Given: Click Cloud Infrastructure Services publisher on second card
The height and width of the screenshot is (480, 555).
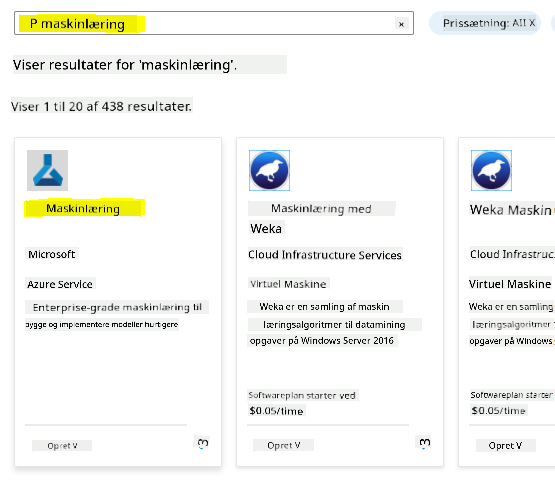Looking at the screenshot, I should click(325, 255).
